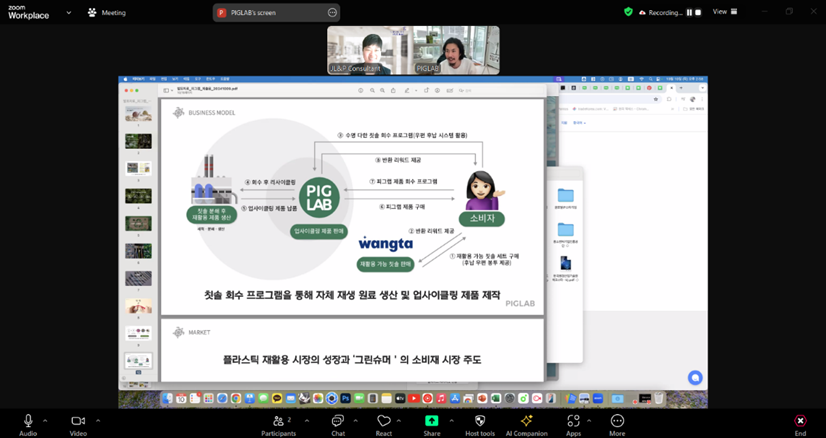This screenshot has height=438, width=826.
Task: Open the Apps panel
Action: click(573, 425)
